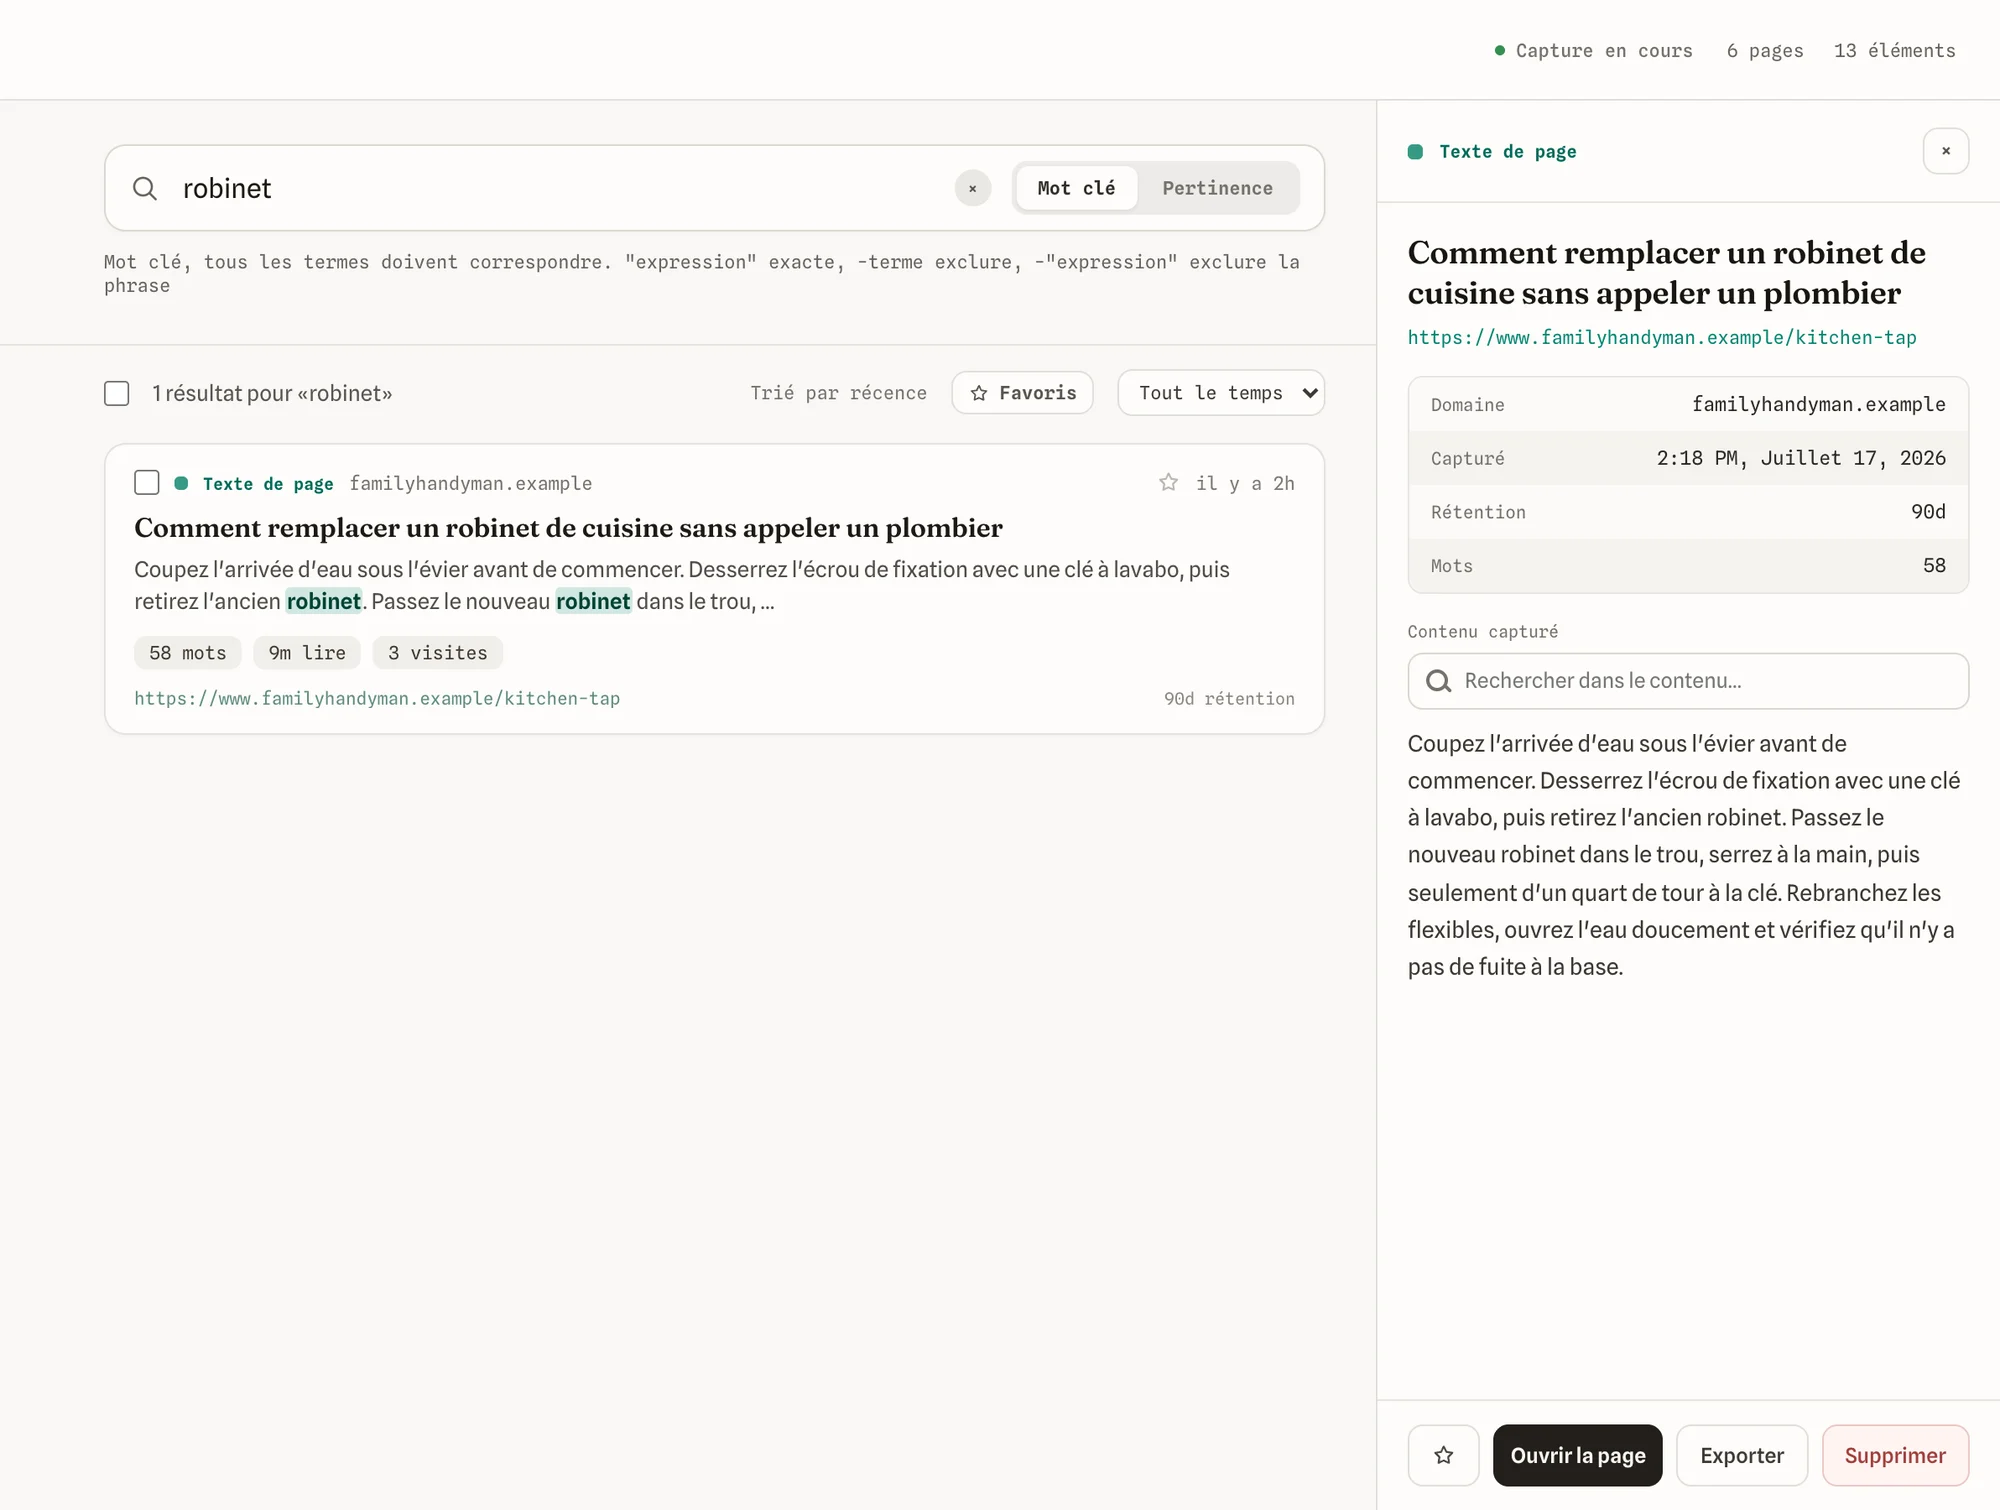Click the Texte de page tag on the card

[268, 484]
